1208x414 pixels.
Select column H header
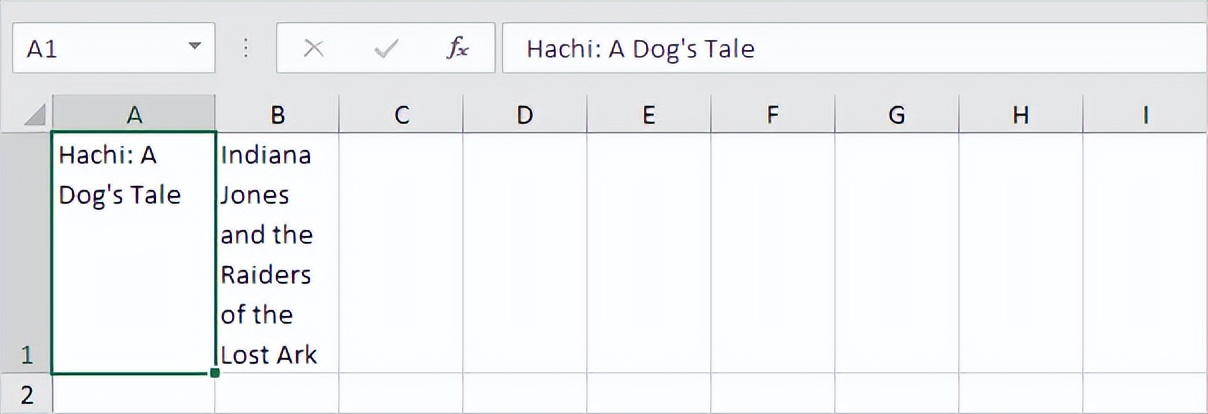click(x=1020, y=116)
